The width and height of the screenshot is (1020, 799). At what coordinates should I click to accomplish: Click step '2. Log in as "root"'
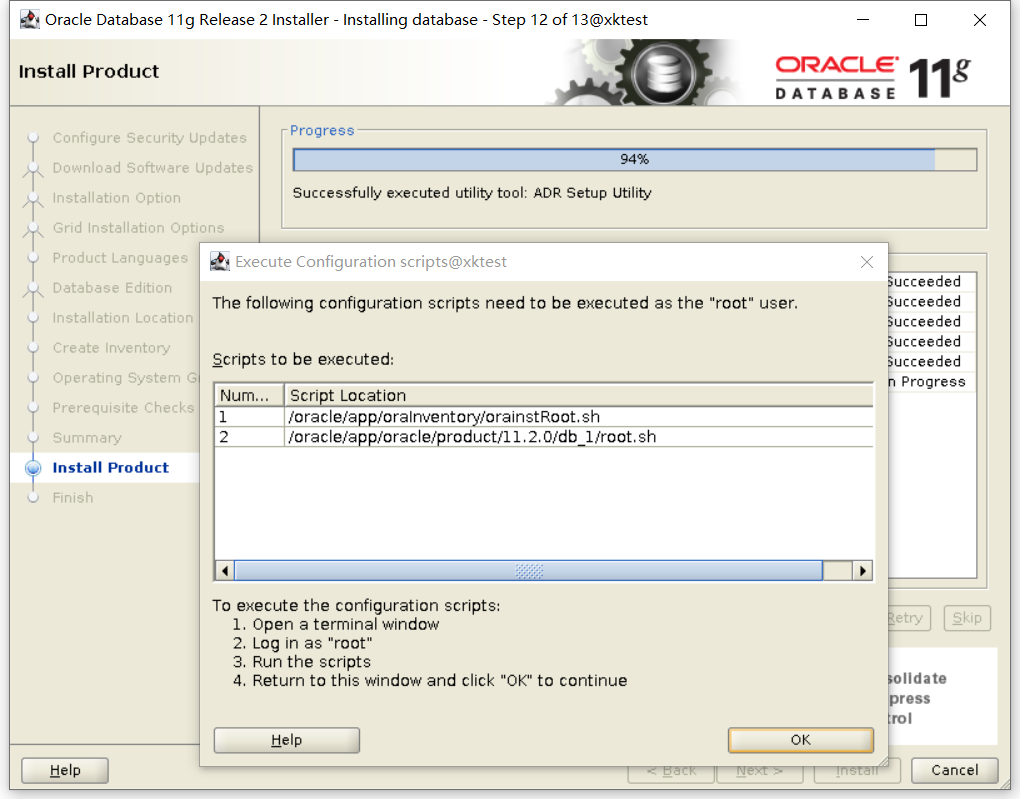point(302,643)
